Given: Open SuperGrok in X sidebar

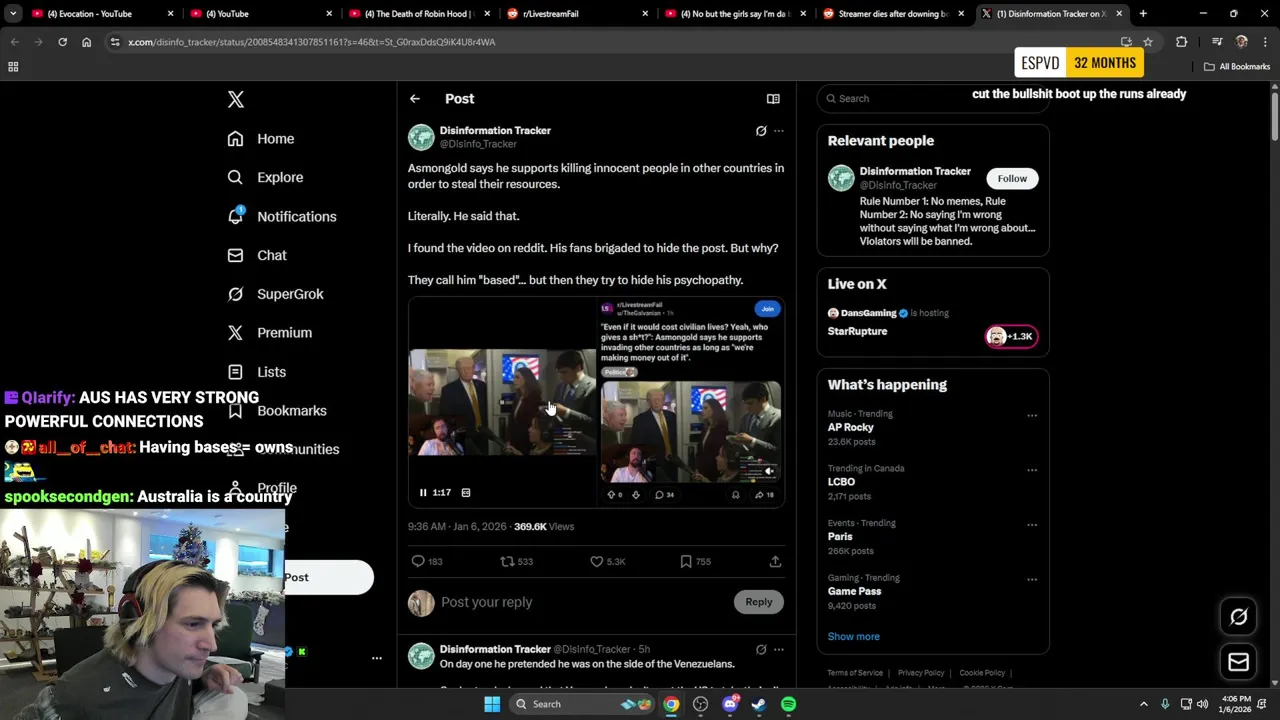Looking at the screenshot, I should coord(276,294).
